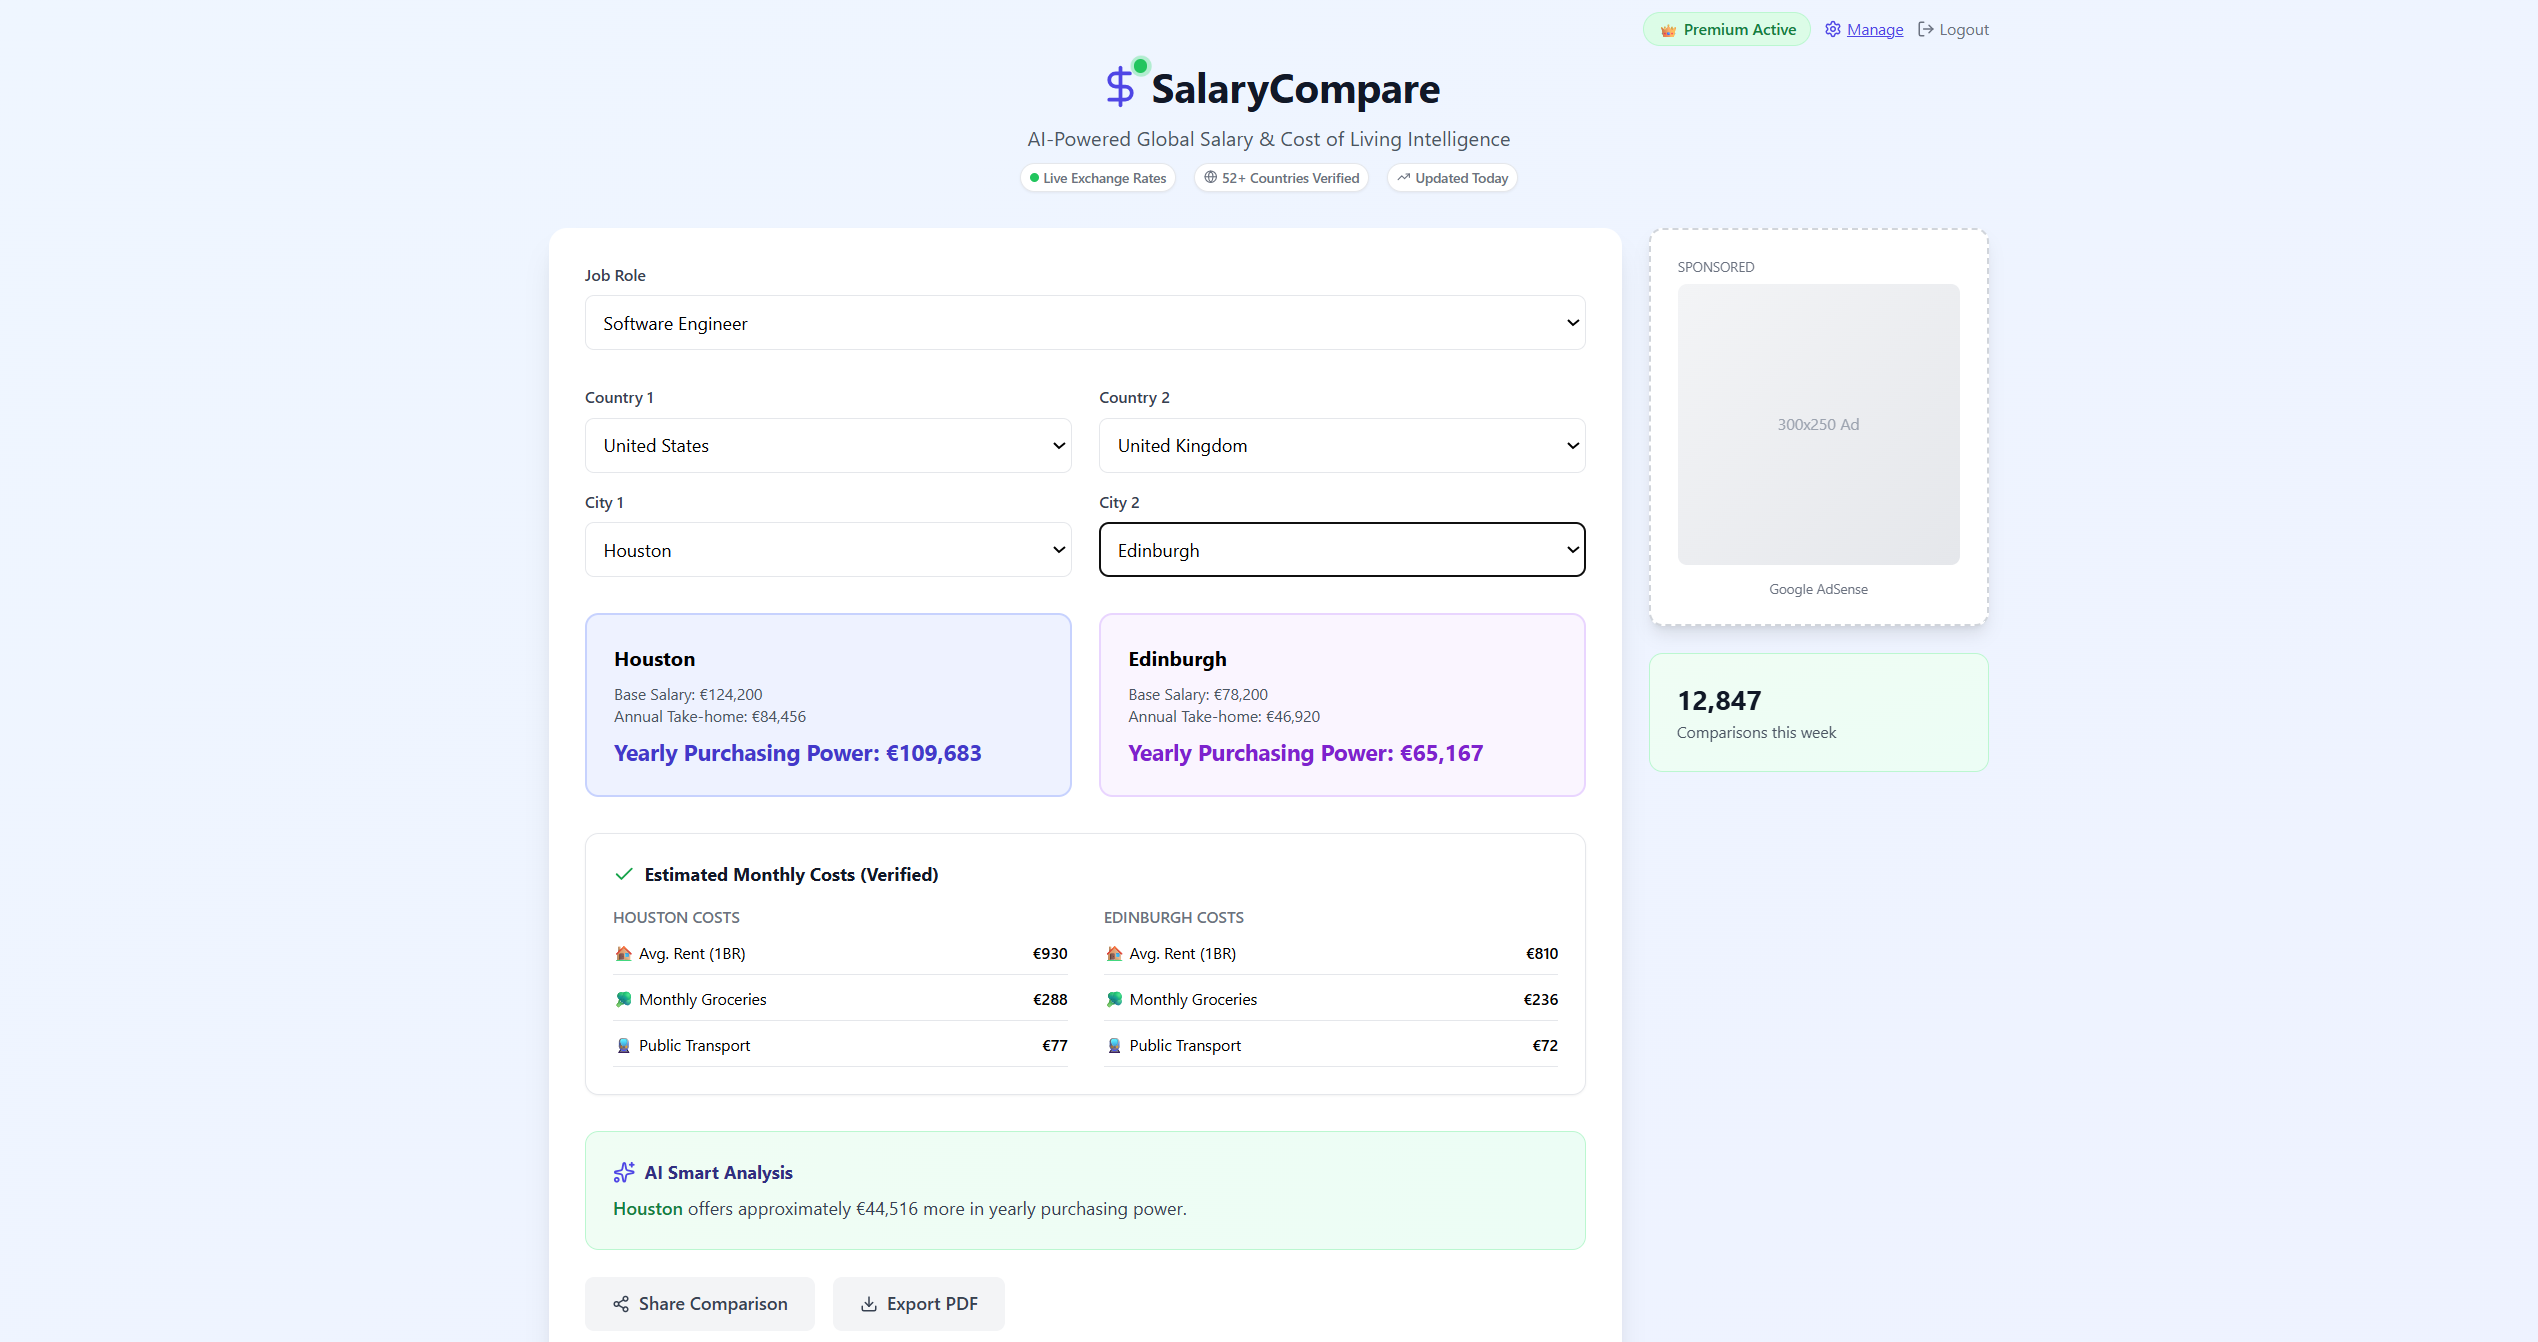The image size is (2538, 1342).
Task: Toggle the Premium Active status badge
Action: click(x=1727, y=29)
